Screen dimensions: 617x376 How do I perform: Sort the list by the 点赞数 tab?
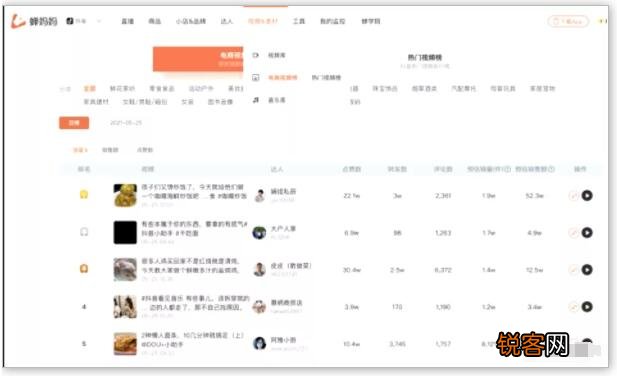145,150
